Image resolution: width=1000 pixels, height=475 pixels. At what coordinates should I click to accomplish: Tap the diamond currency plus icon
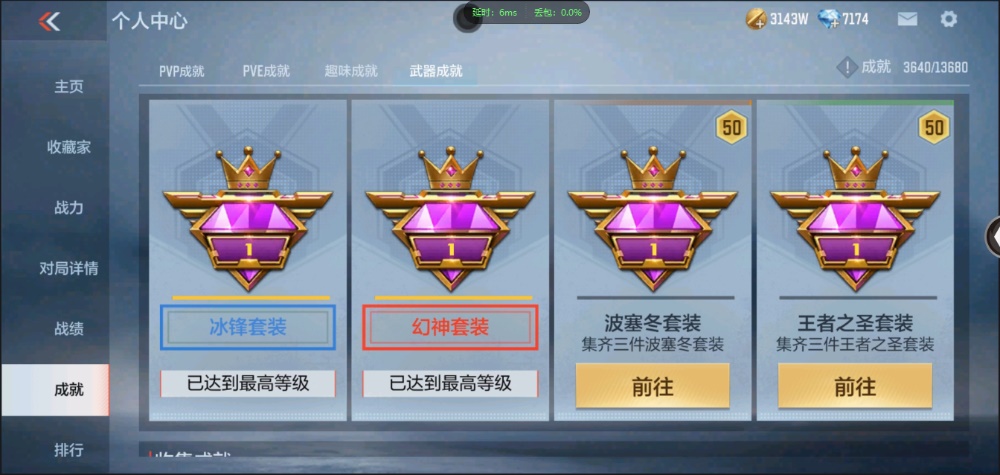830,19
